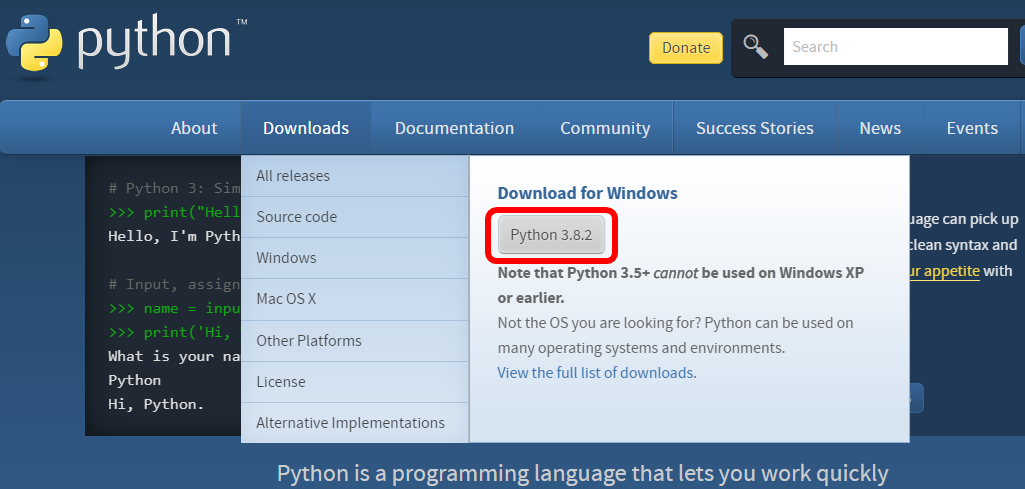This screenshot has width=1025, height=489.
Task: Open Alternative Implementations submenu entry
Action: click(x=355, y=423)
